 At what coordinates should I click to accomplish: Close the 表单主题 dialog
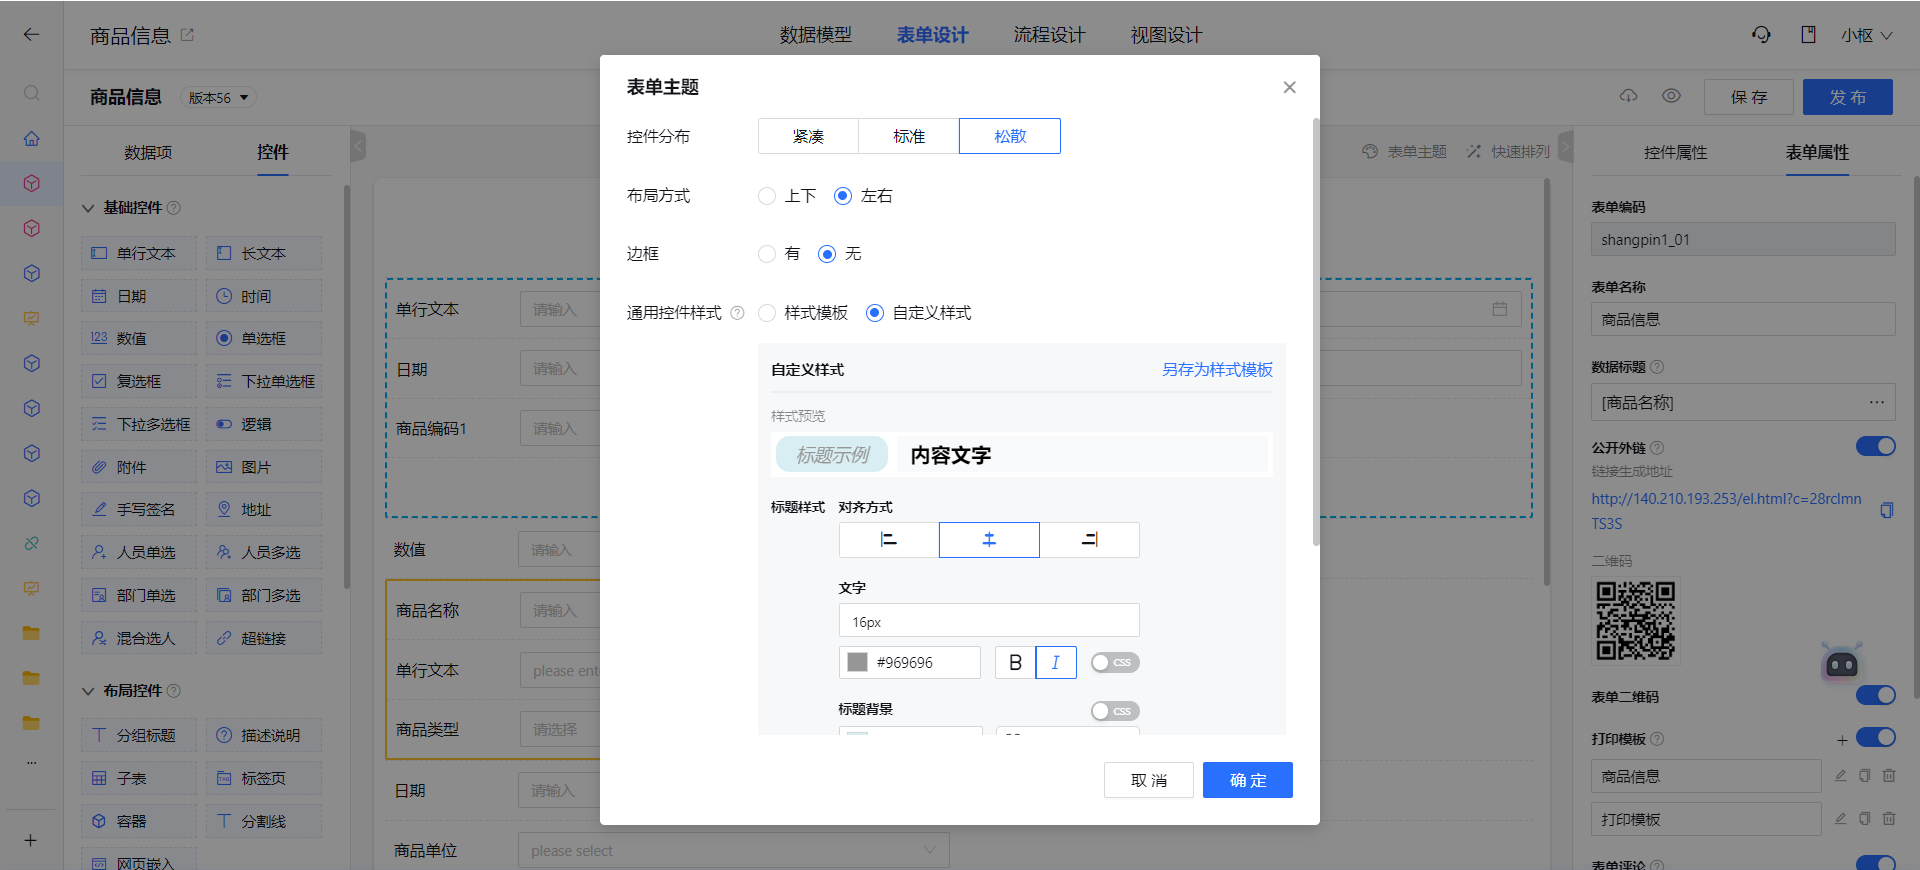click(x=1290, y=87)
